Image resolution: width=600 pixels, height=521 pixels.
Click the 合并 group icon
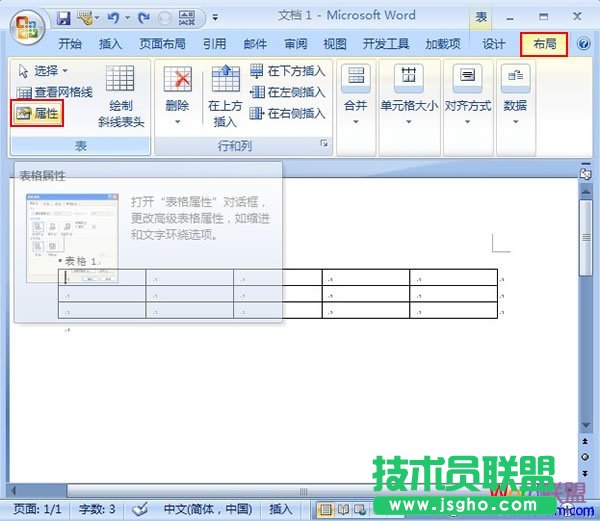point(355,78)
